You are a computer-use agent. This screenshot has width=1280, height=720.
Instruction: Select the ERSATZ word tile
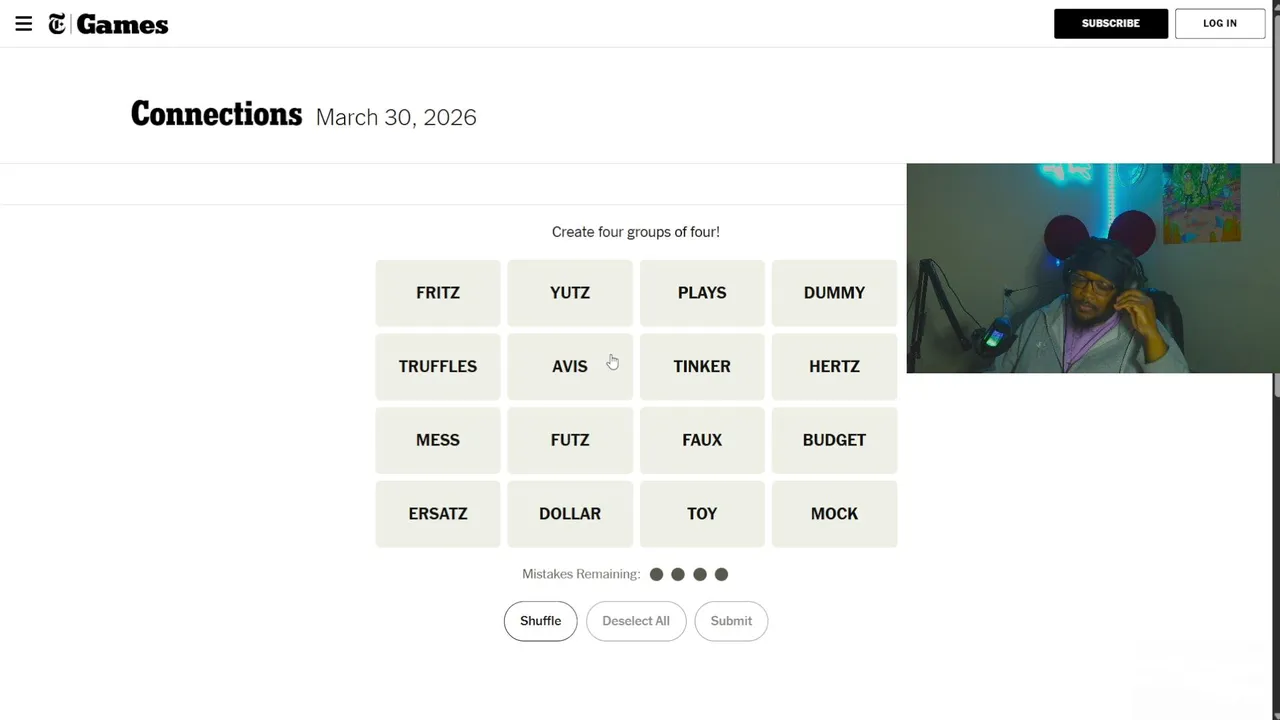pyautogui.click(x=438, y=514)
